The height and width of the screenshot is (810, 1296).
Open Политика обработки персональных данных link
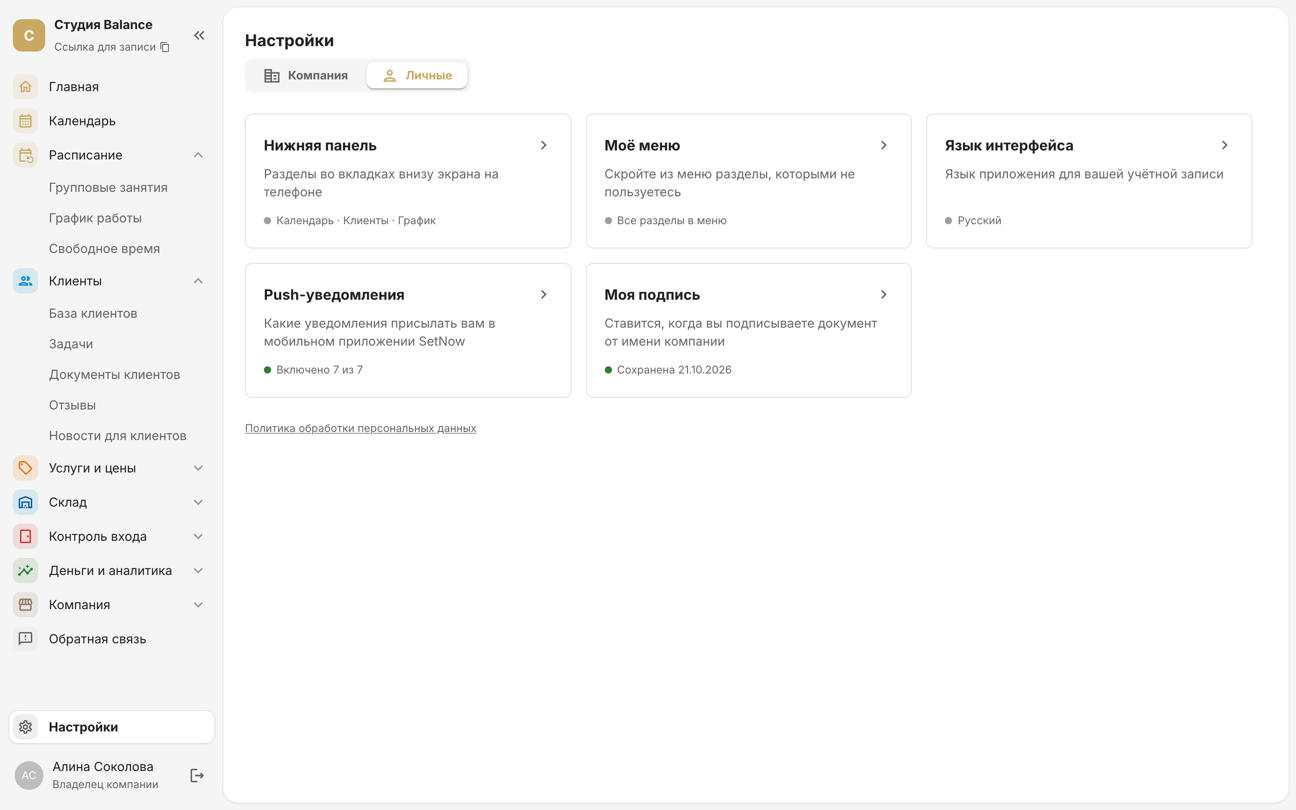point(361,428)
